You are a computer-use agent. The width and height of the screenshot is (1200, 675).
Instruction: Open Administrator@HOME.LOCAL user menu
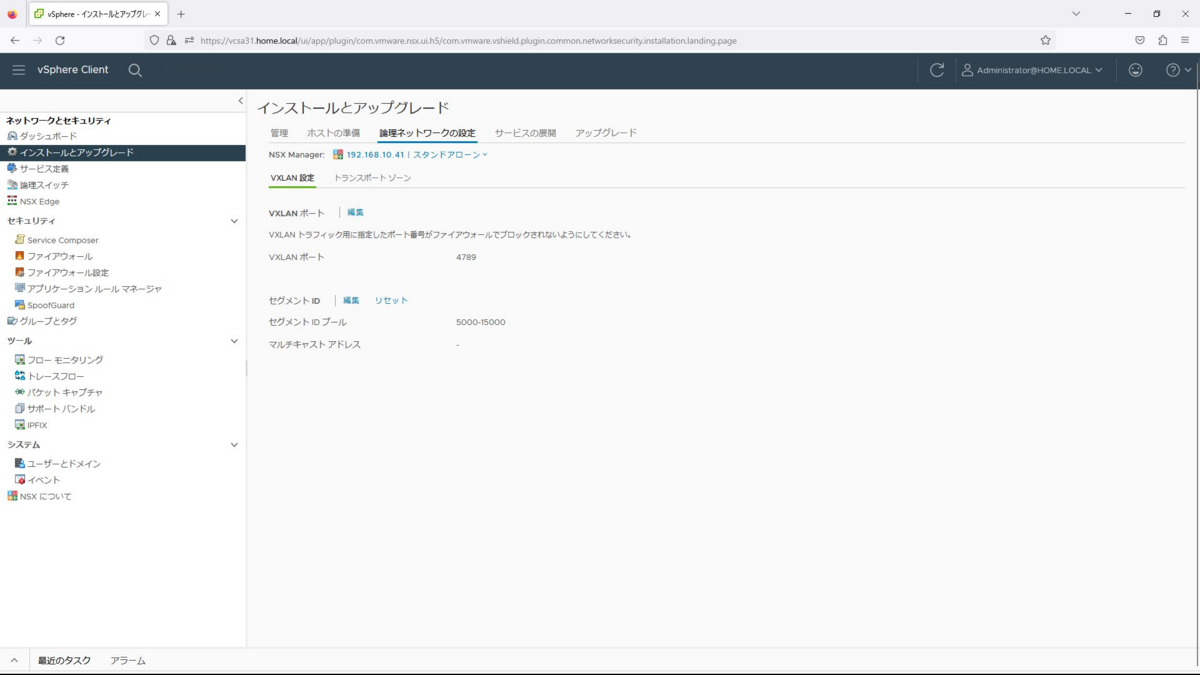tap(1032, 70)
